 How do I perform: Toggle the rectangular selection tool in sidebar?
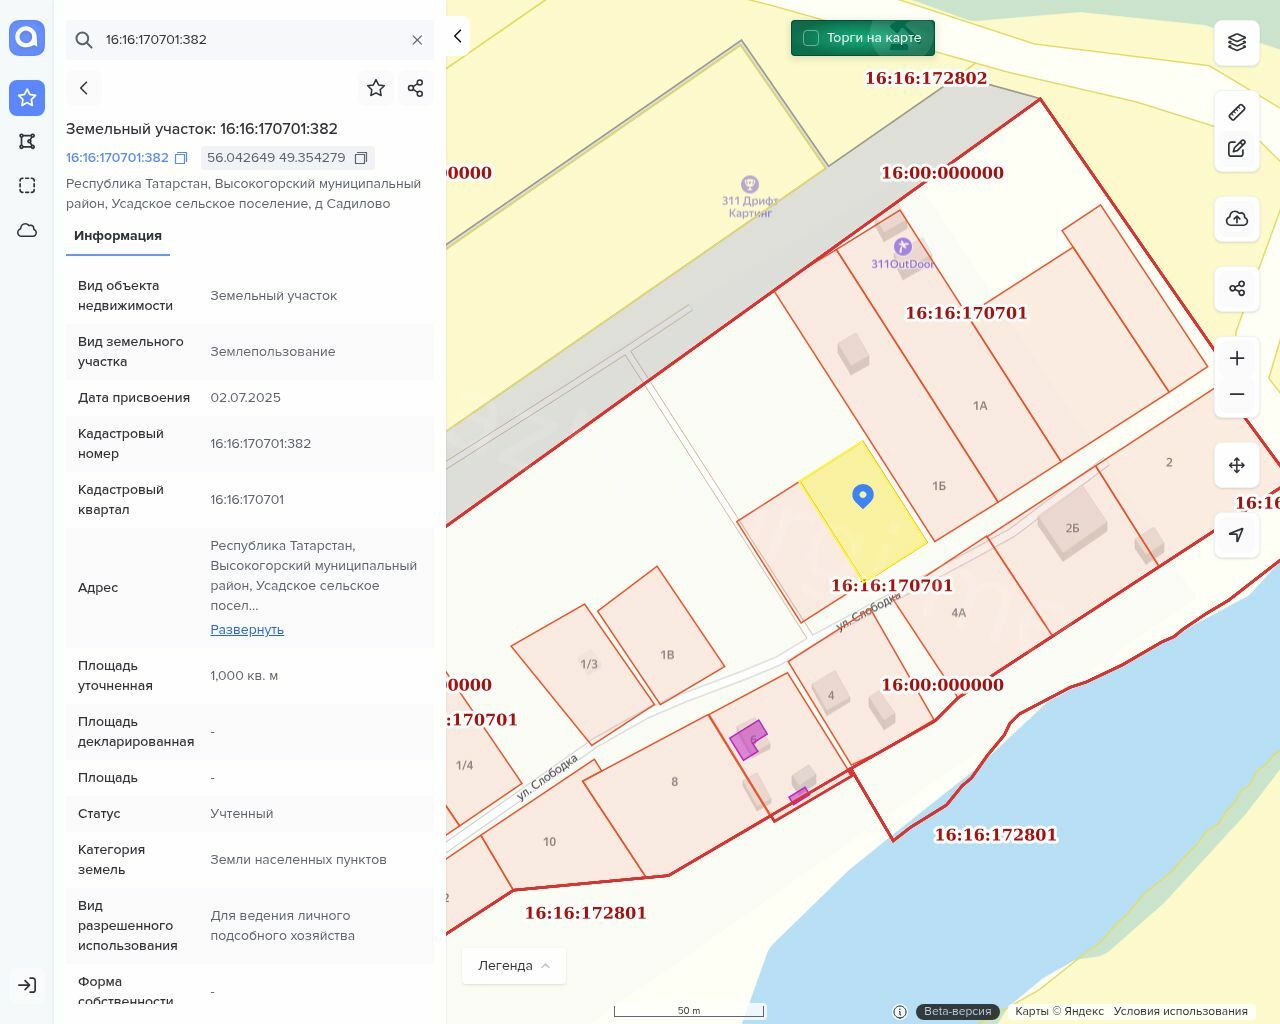click(x=27, y=186)
